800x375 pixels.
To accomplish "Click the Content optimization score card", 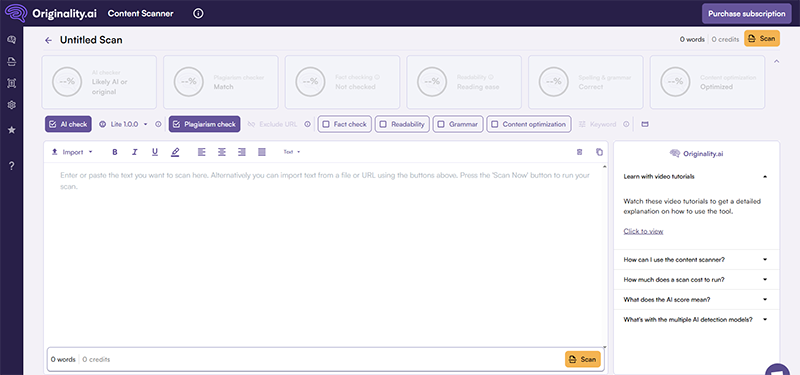I will tap(707, 82).
